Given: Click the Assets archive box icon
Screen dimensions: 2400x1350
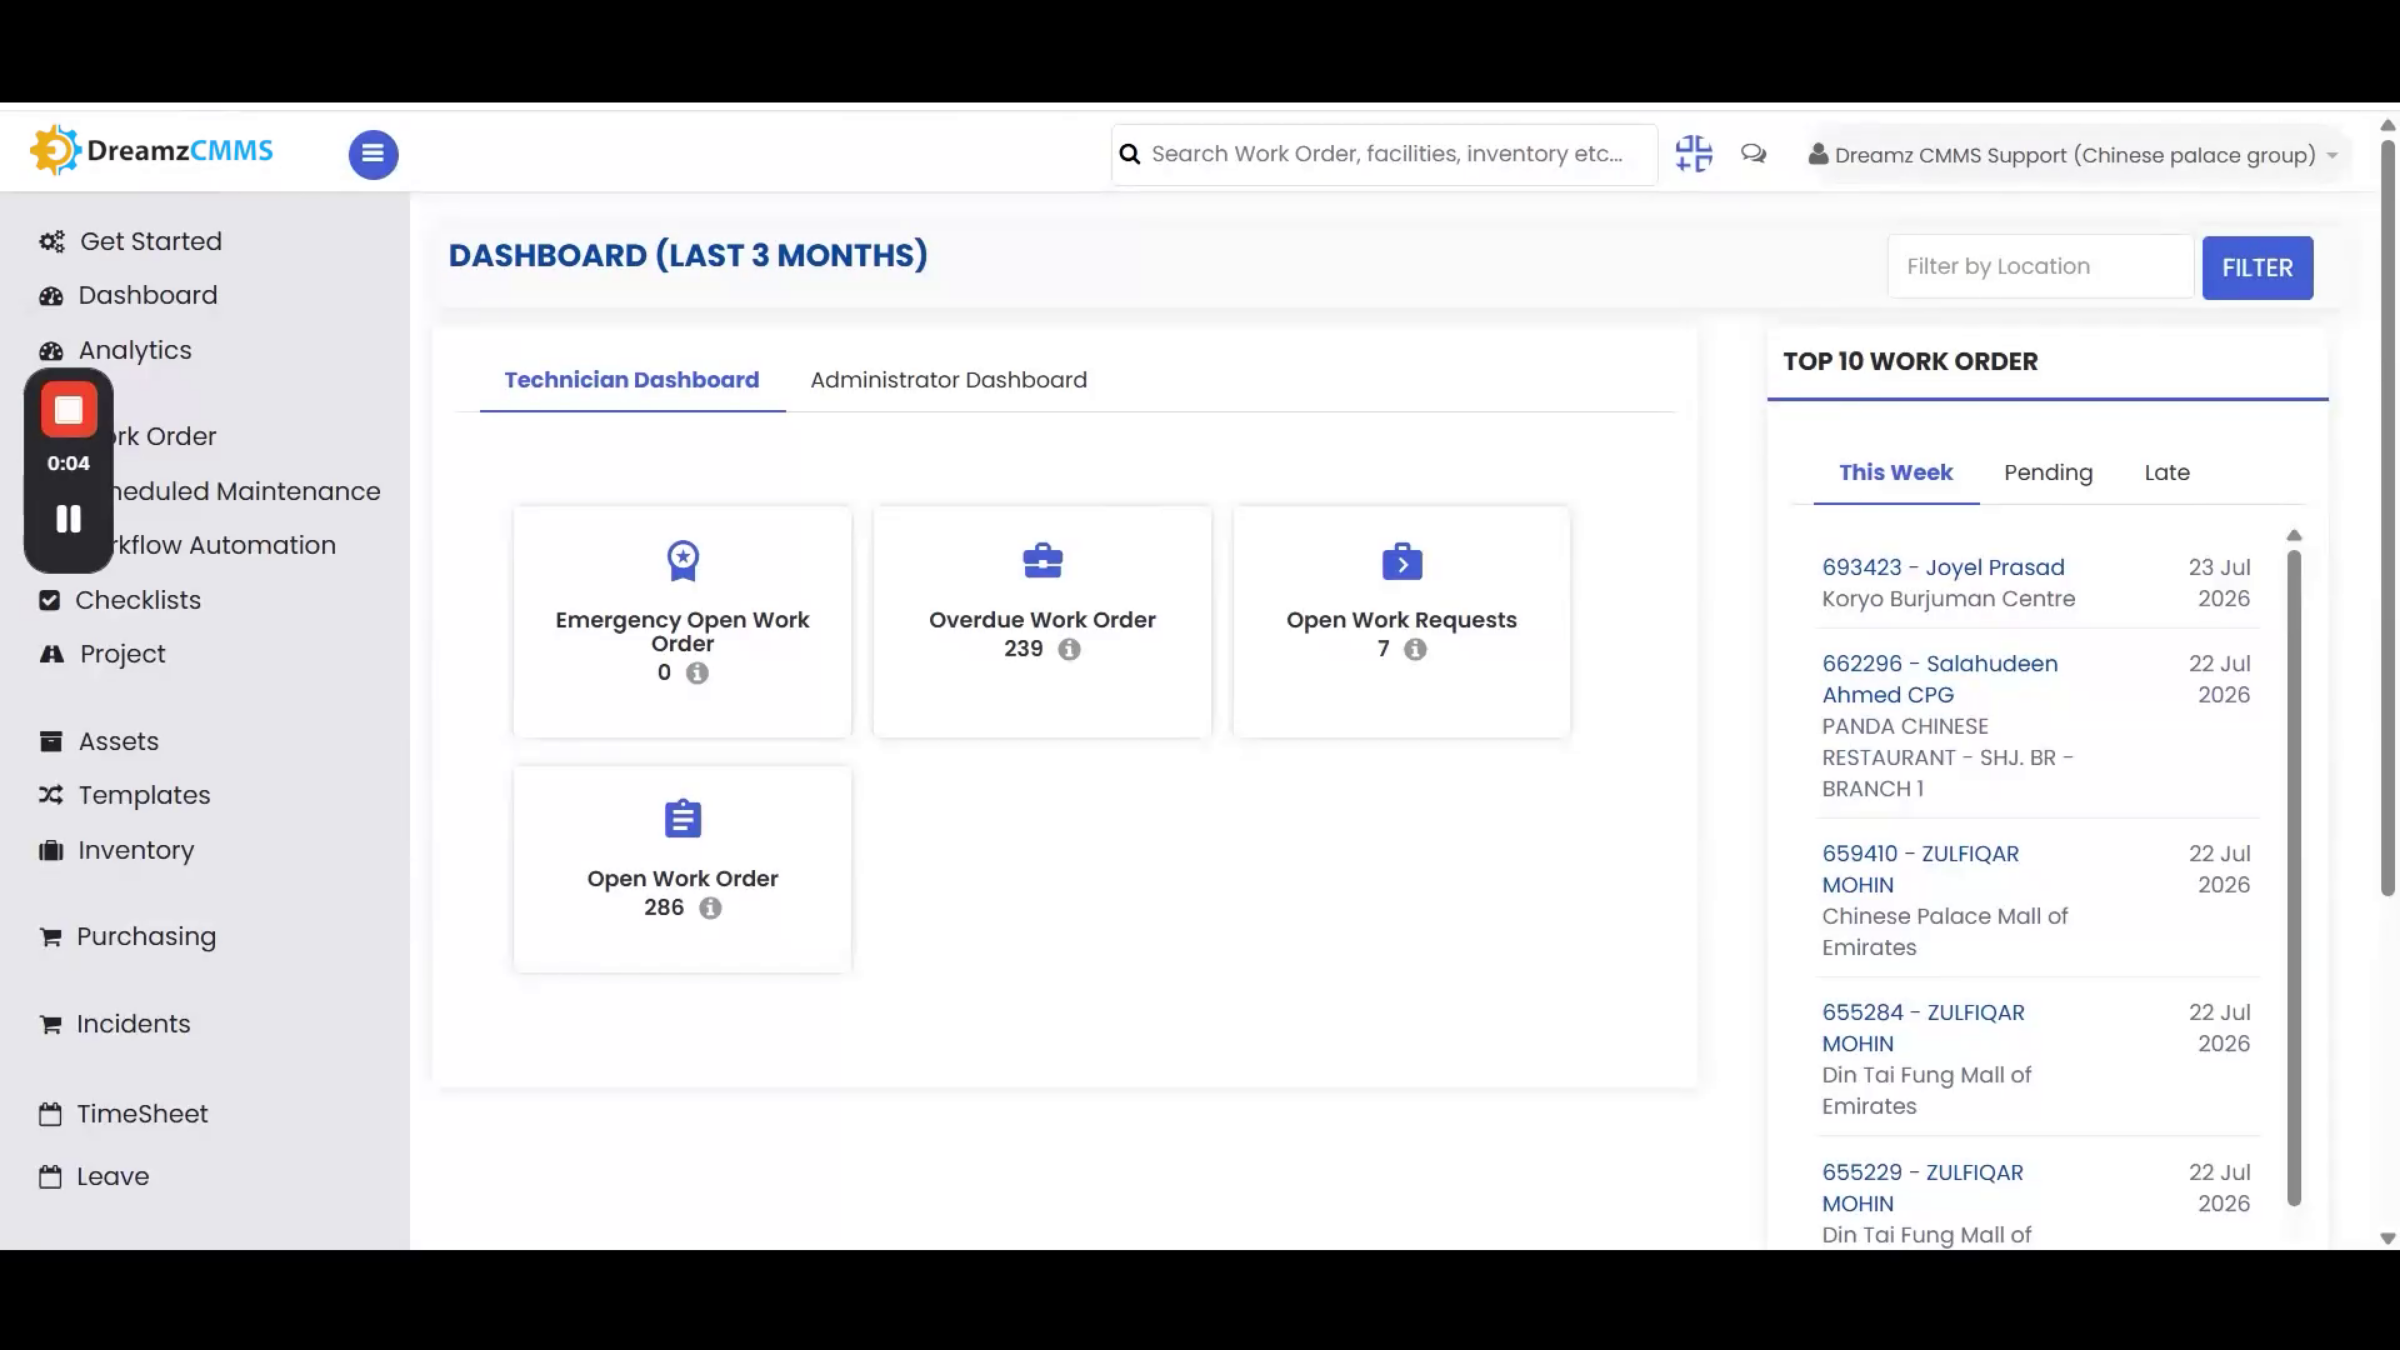Looking at the screenshot, I should (x=51, y=741).
